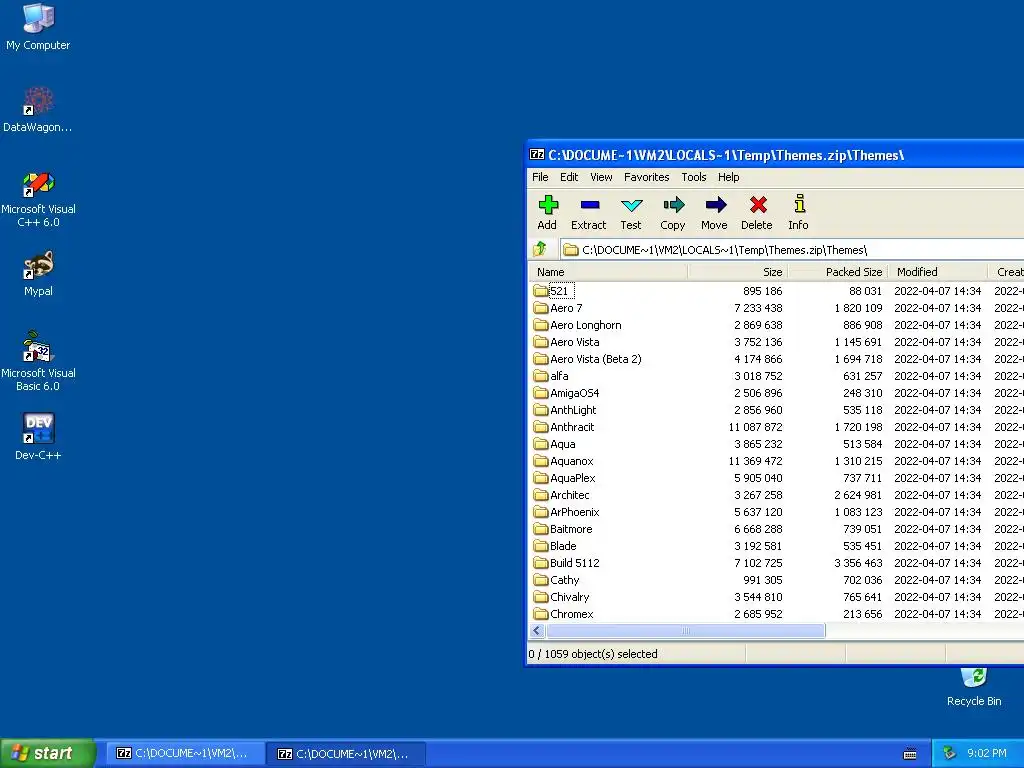
Task: Select the AmigaOS4 folder
Action: coord(566,393)
